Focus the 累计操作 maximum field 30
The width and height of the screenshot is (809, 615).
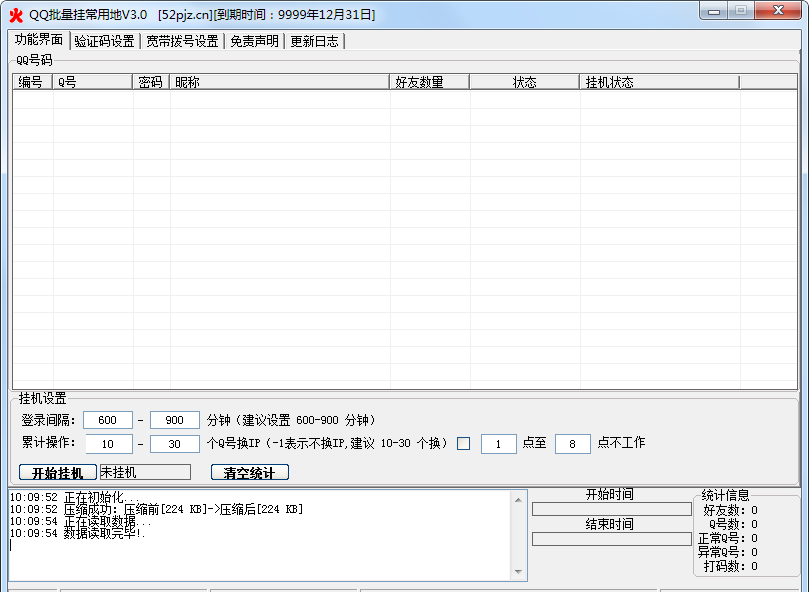pyautogui.click(x=175, y=444)
